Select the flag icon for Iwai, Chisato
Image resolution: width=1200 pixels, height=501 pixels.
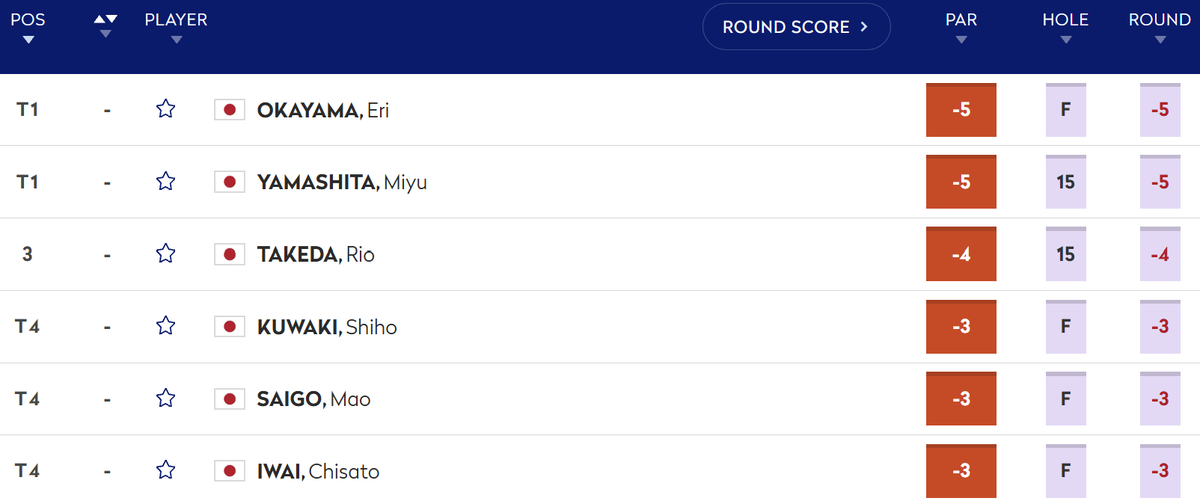(230, 471)
